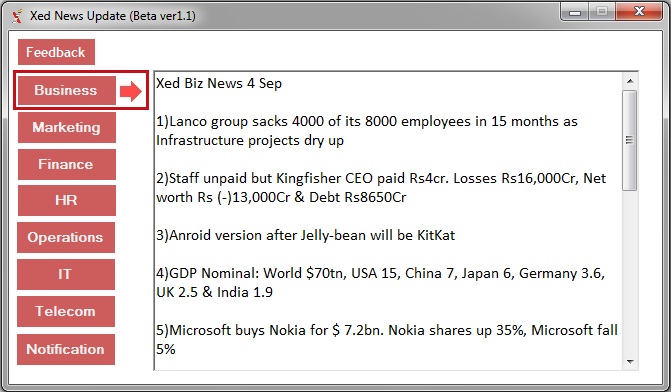671x392 pixels.
Task: Open the Notification section
Action: (66, 349)
